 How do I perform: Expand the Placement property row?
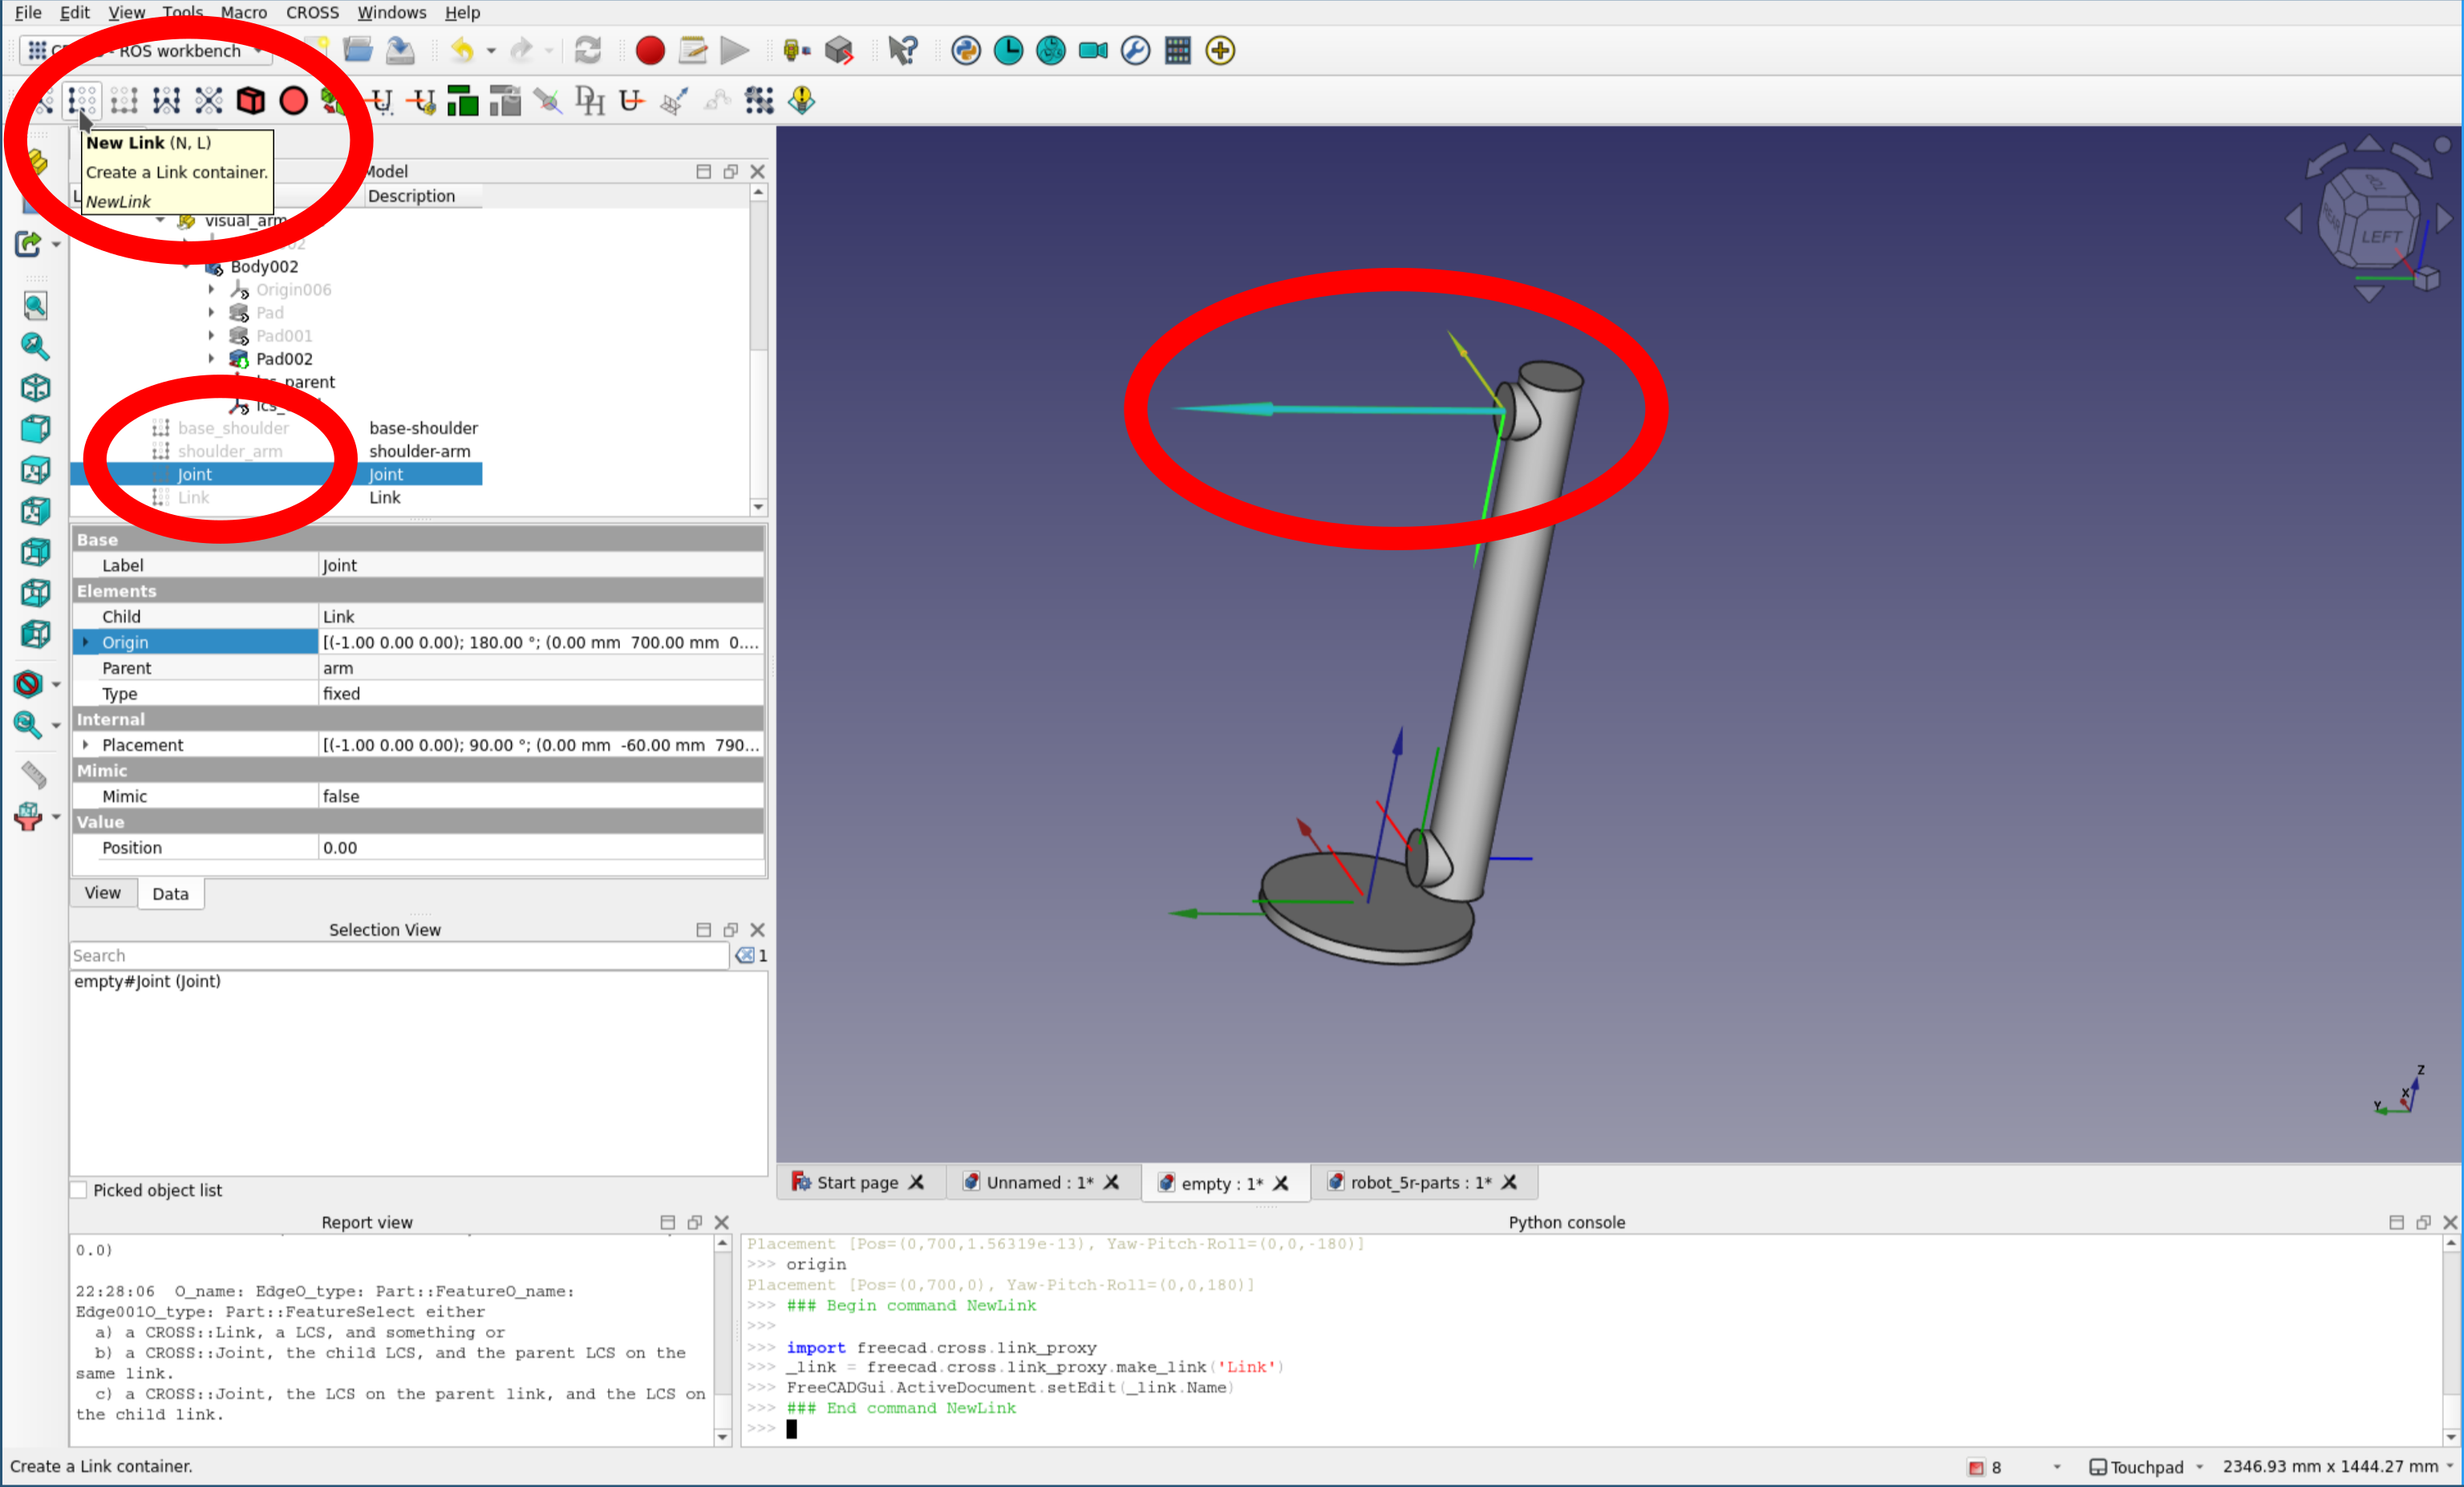point(86,744)
